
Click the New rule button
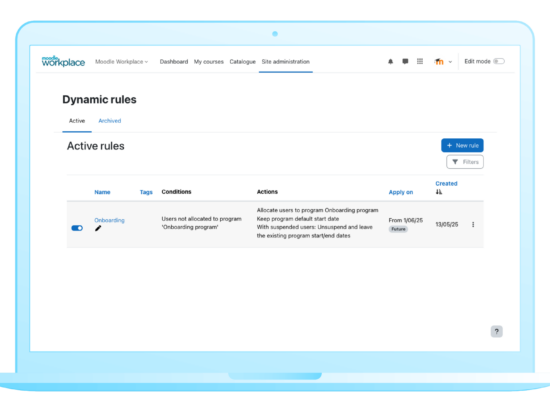(462, 145)
